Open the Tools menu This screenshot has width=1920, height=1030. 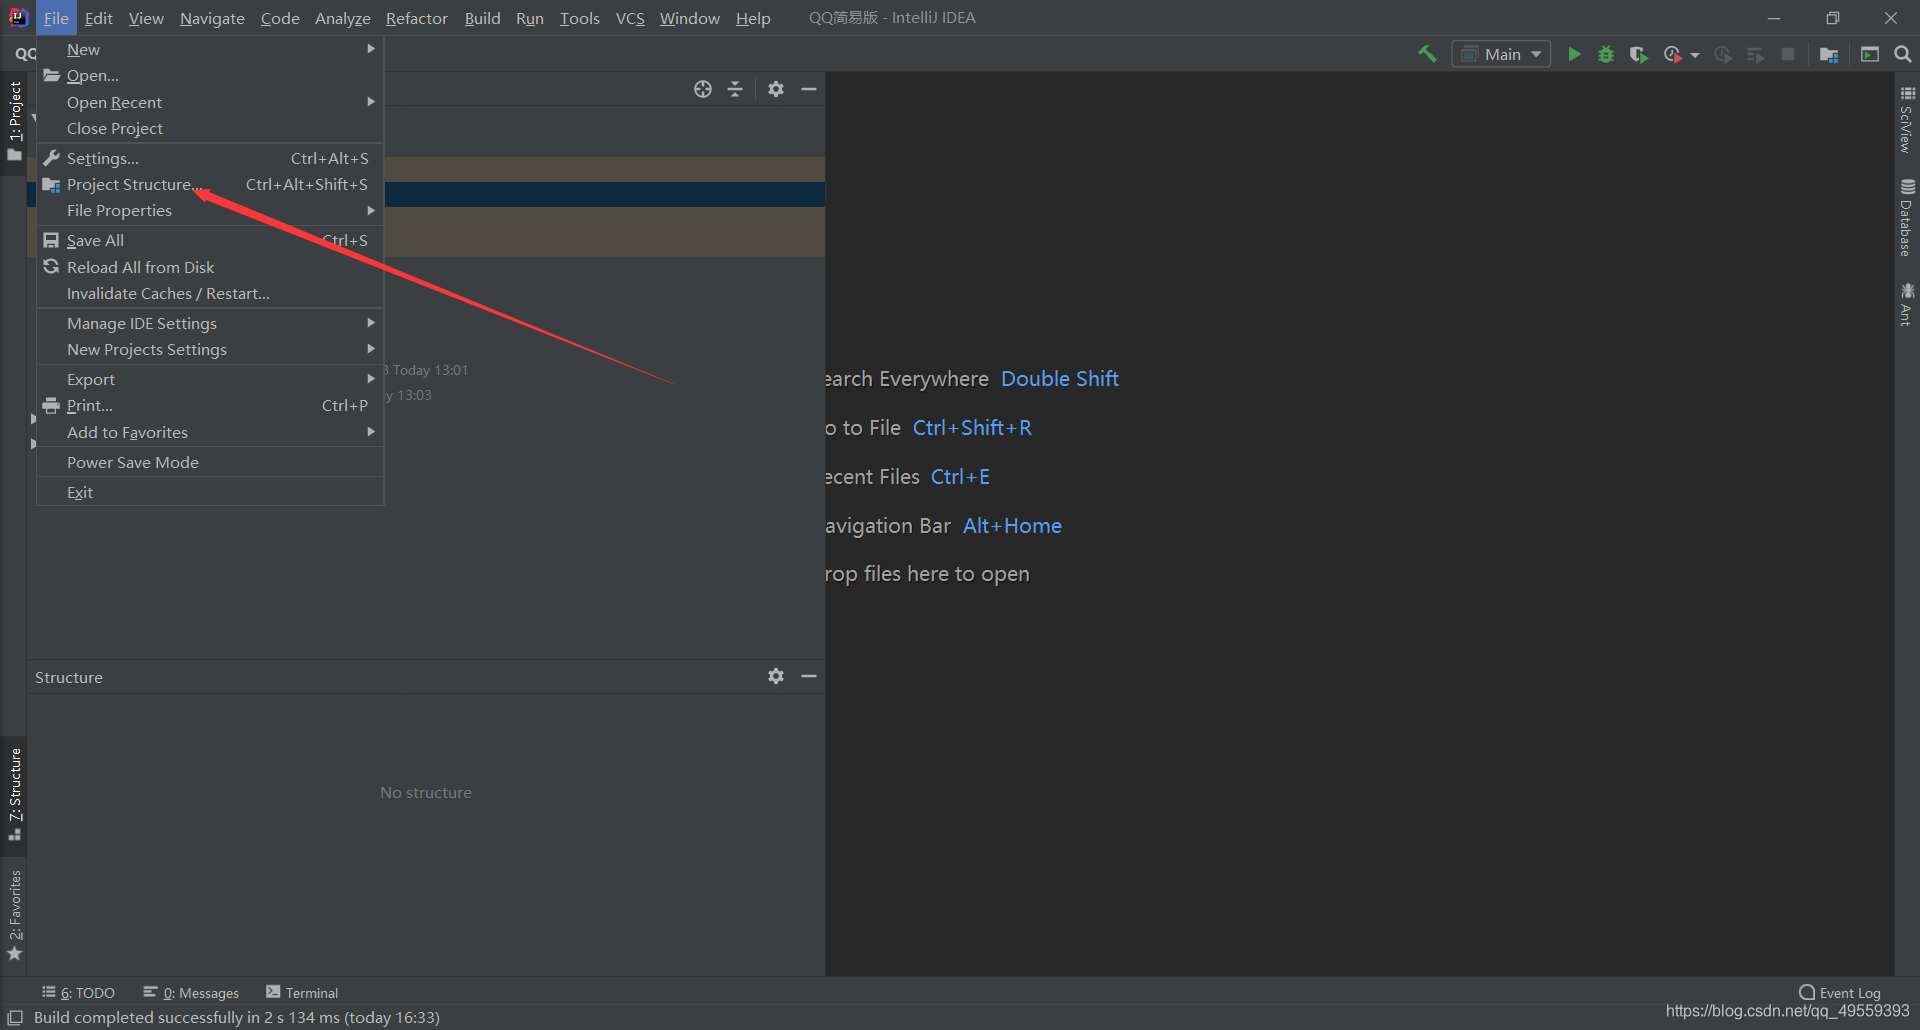[x=580, y=18]
